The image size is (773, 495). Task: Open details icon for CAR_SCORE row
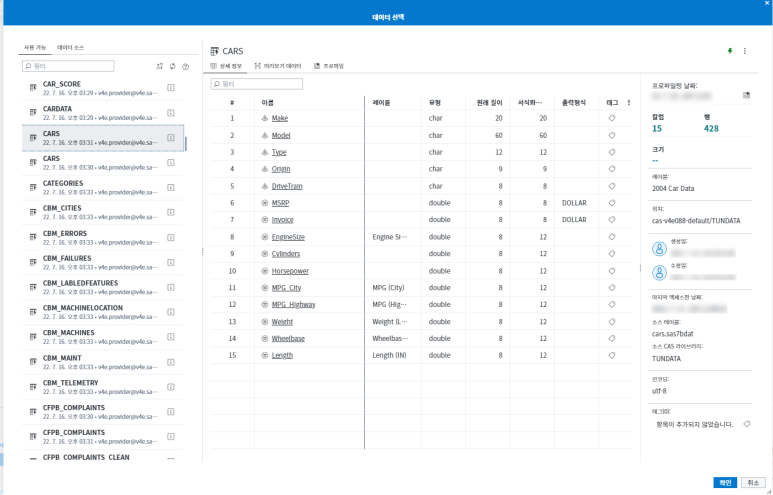point(171,88)
